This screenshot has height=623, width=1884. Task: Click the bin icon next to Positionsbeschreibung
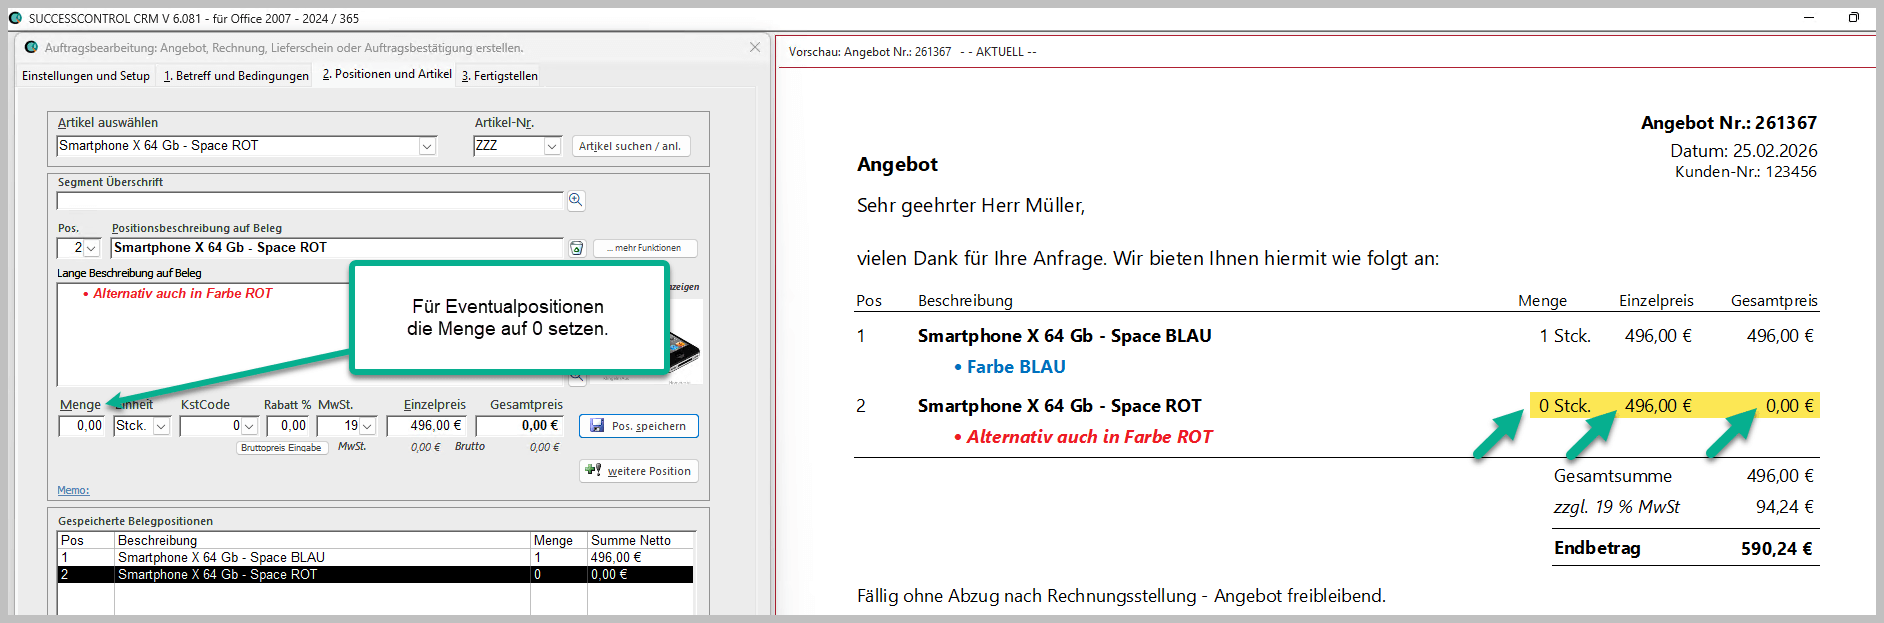pos(577,248)
